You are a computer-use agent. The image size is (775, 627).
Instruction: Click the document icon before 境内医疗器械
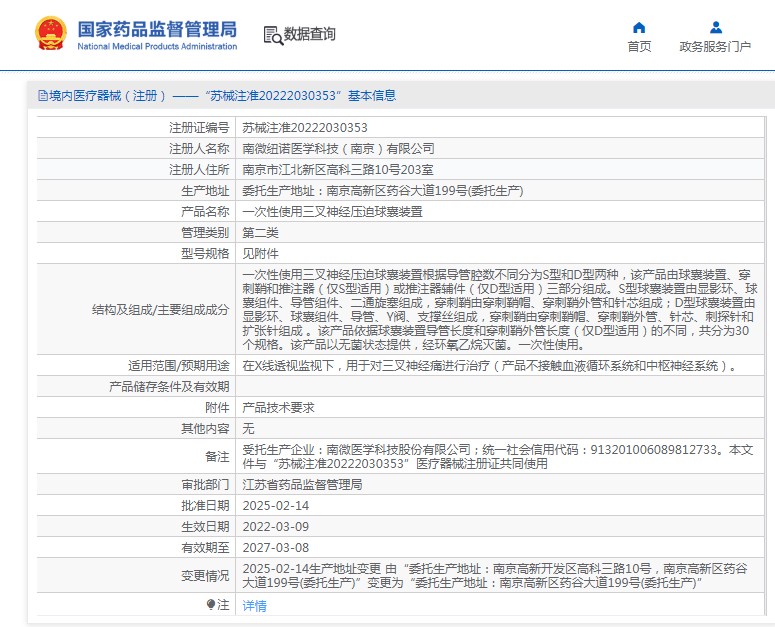[43, 95]
